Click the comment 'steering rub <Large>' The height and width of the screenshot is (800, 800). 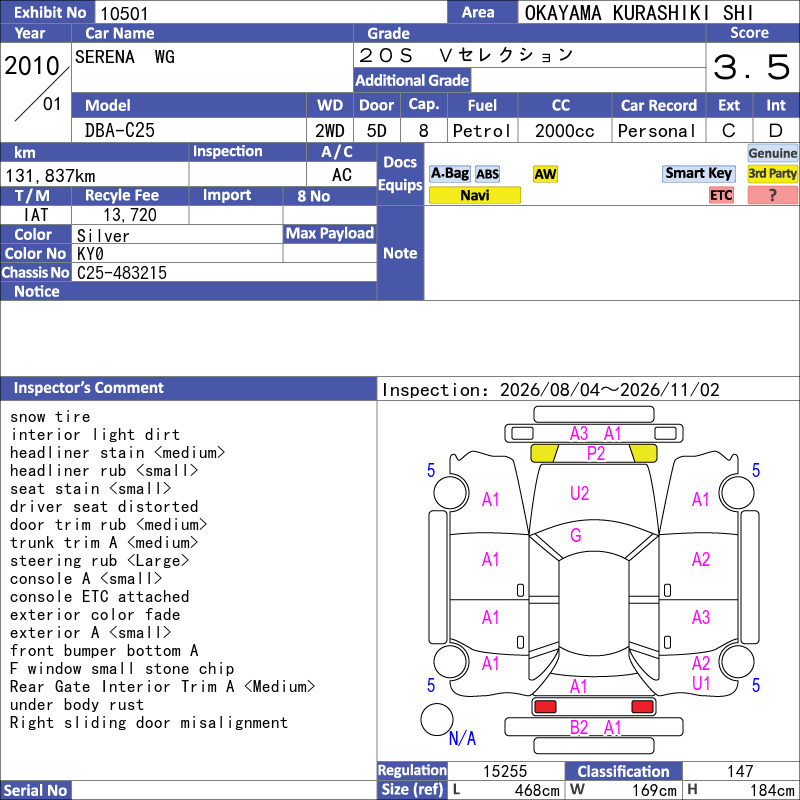click(x=99, y=561)
